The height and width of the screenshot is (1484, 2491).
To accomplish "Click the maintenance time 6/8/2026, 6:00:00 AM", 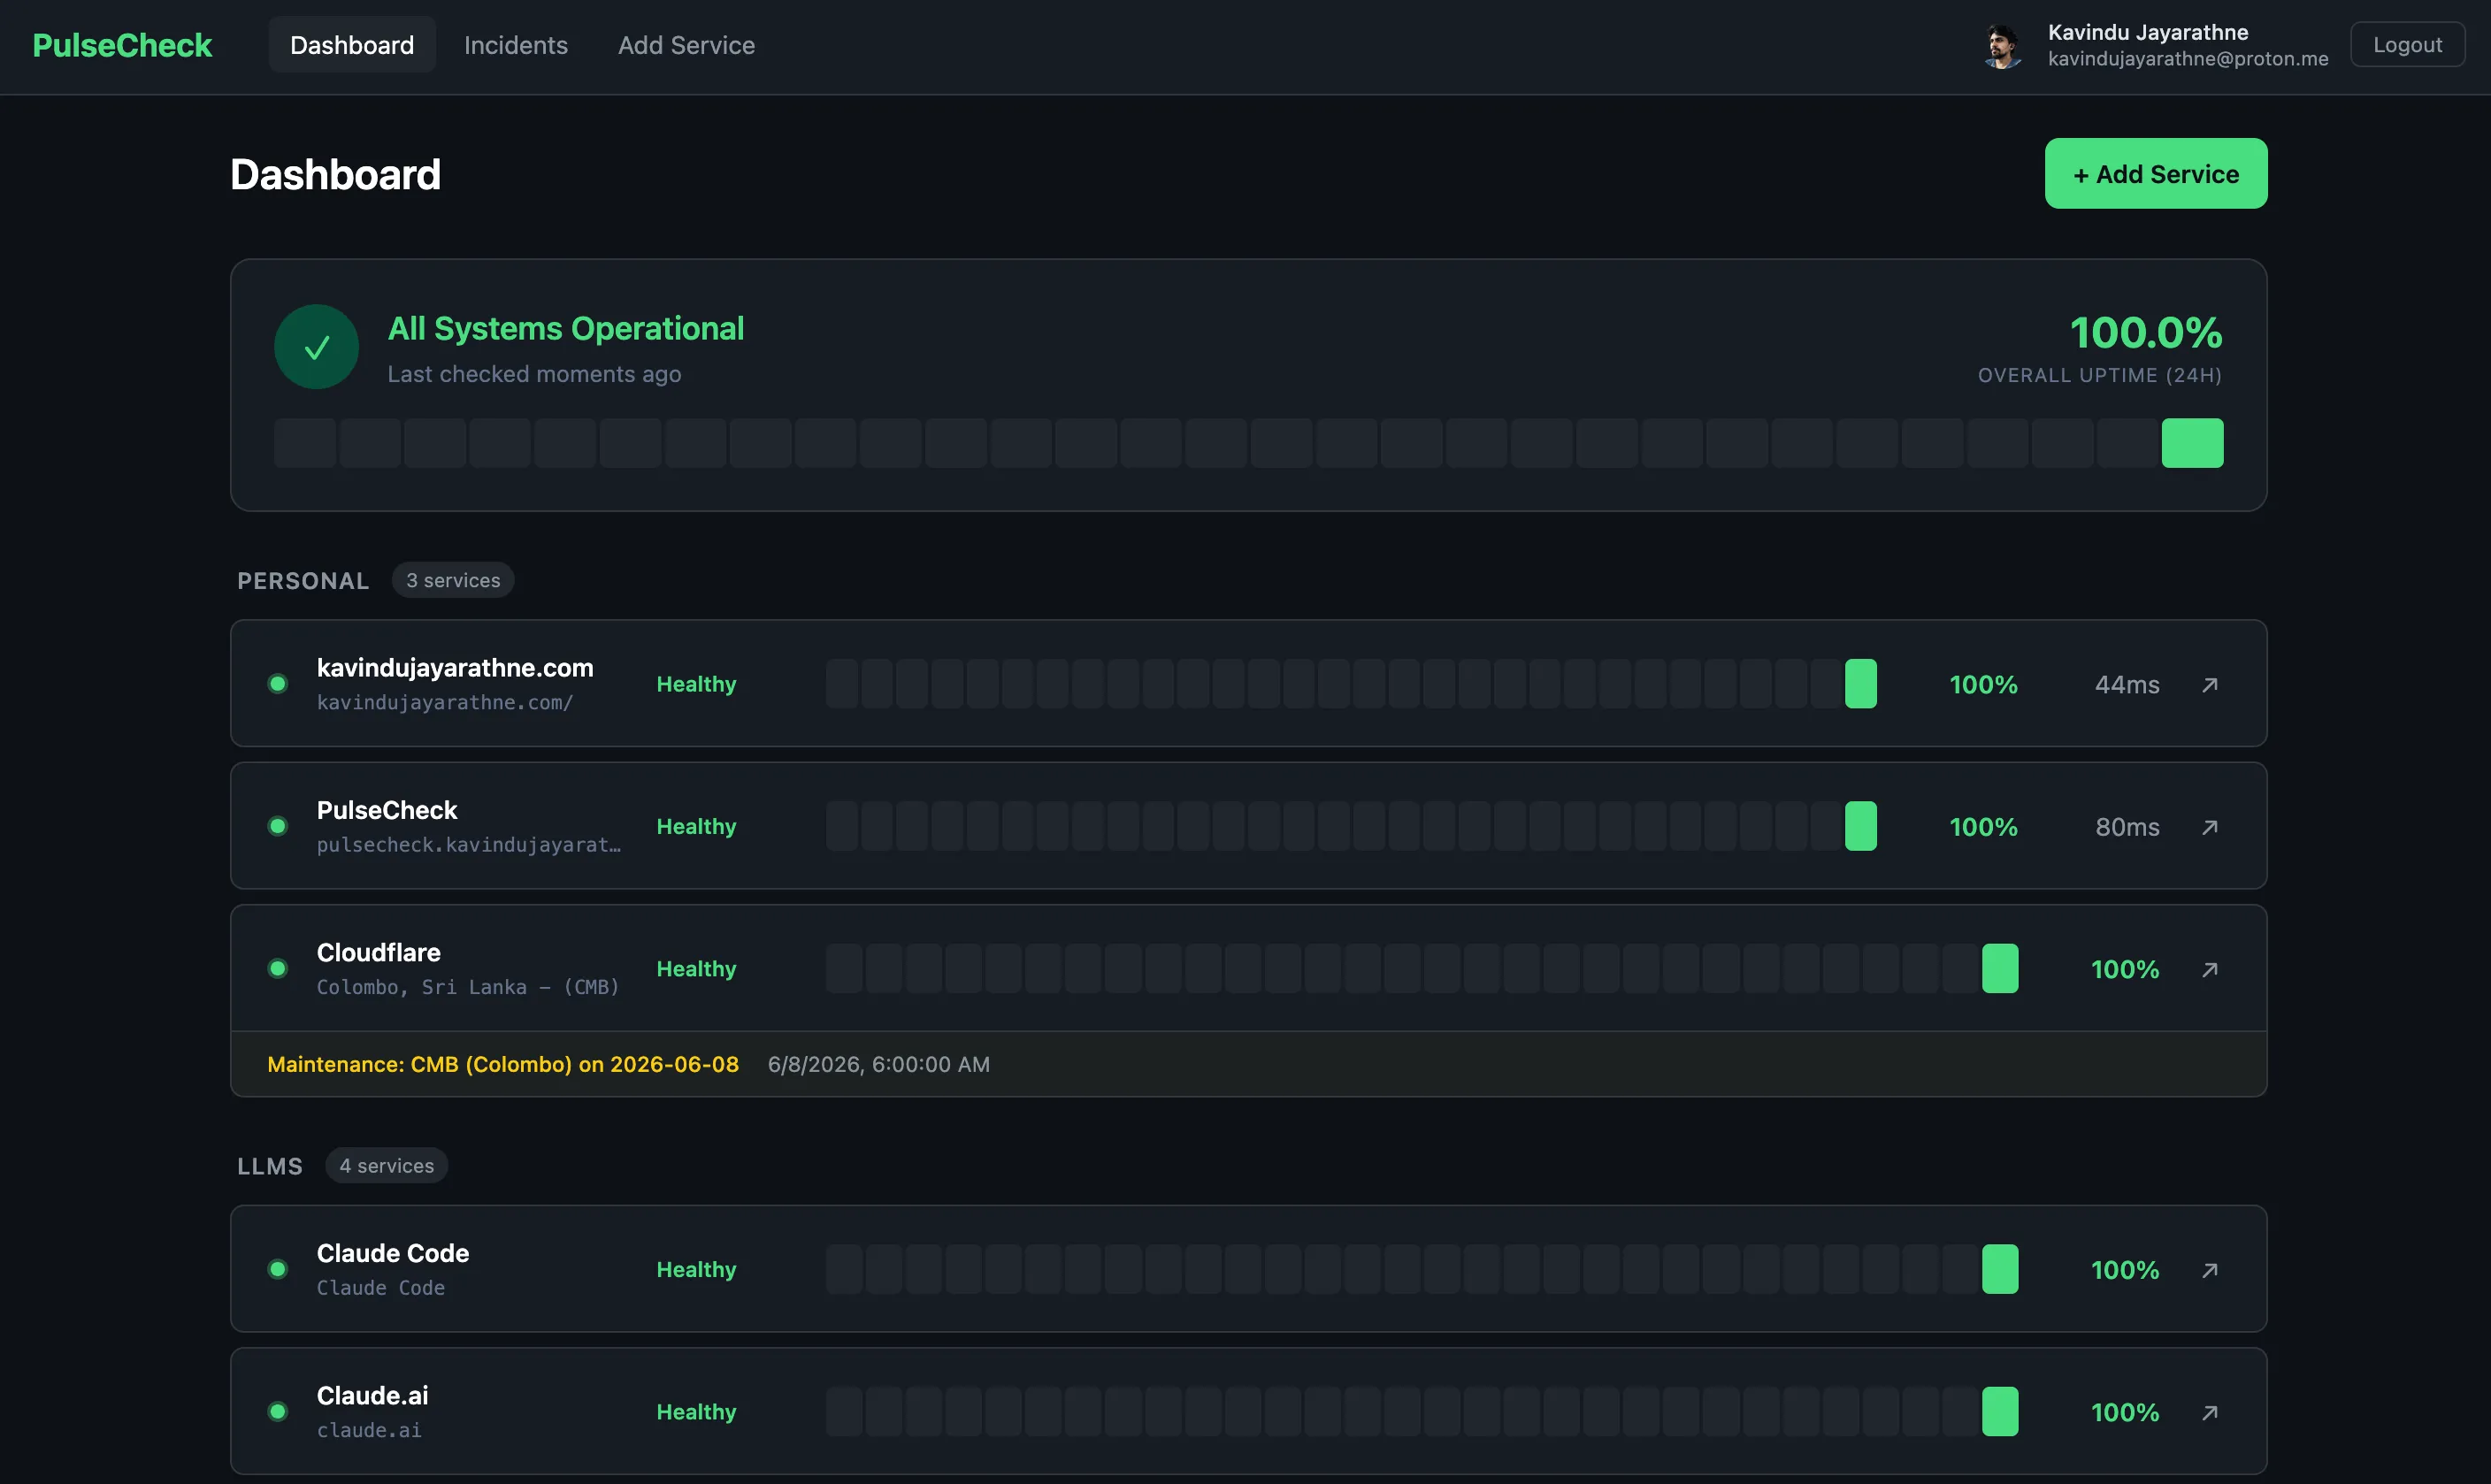I will pos(879,1064).
